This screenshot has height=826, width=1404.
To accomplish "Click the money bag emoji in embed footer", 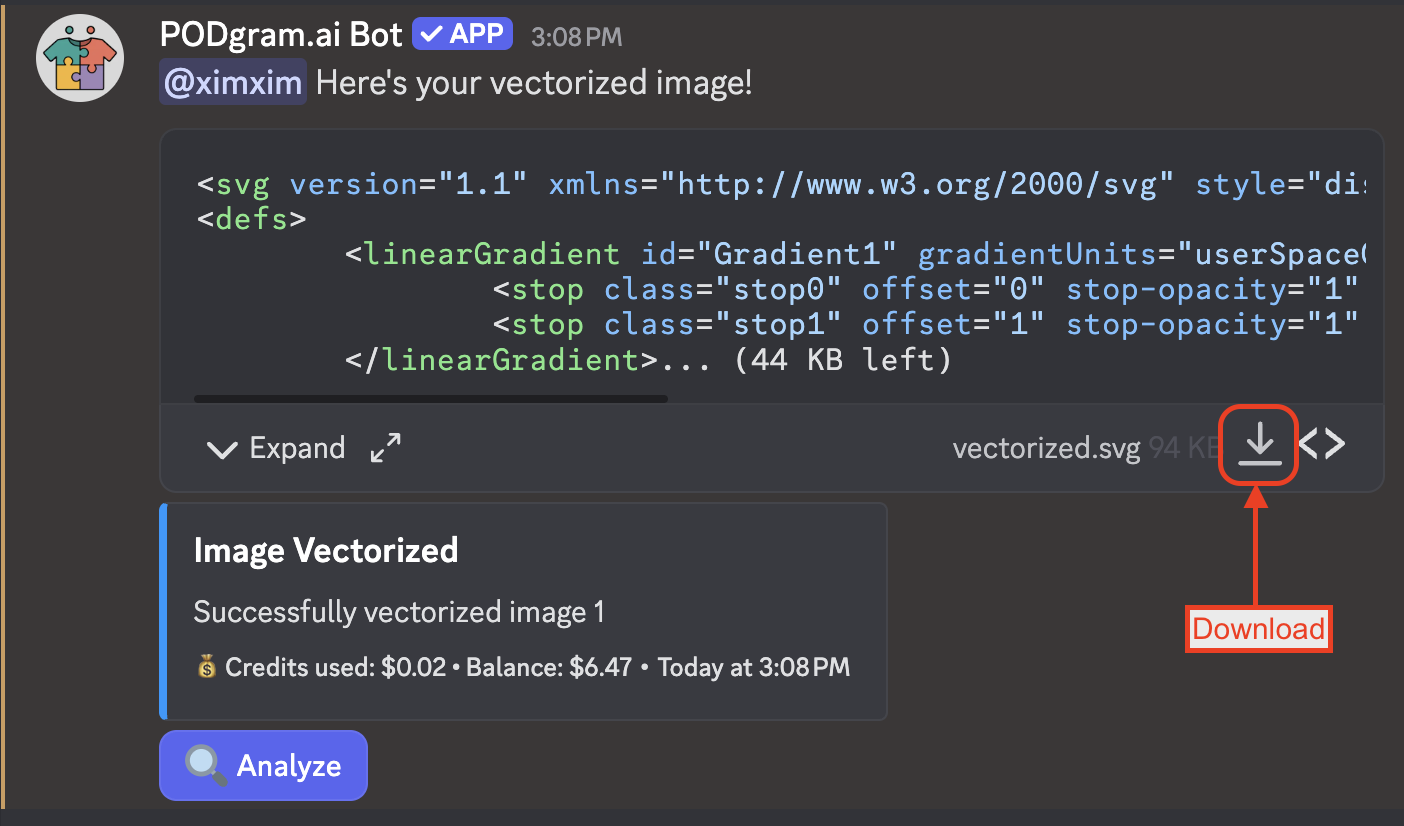I will (206, 667).
